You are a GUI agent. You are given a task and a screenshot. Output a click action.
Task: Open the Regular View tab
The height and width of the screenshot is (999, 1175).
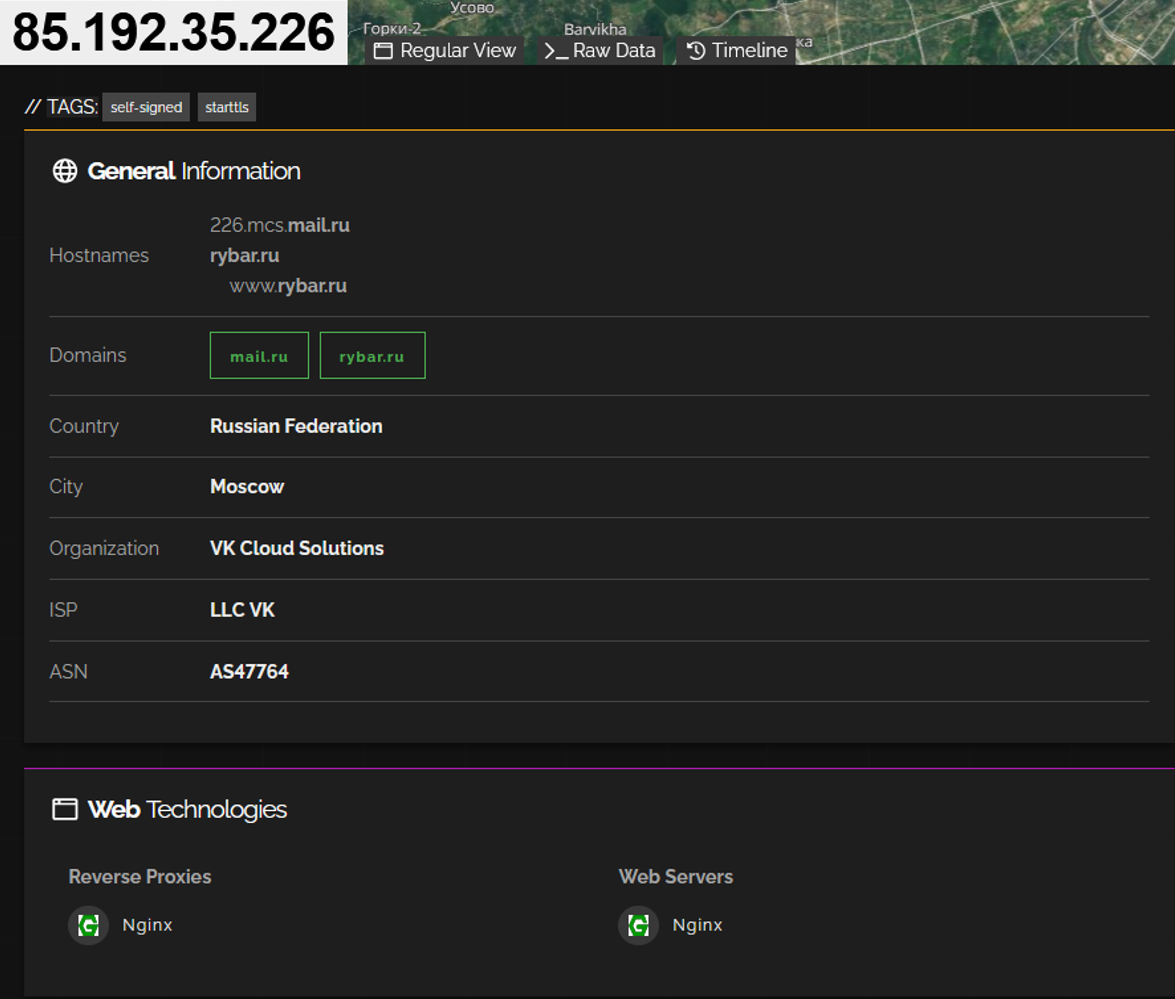[445, 50]
